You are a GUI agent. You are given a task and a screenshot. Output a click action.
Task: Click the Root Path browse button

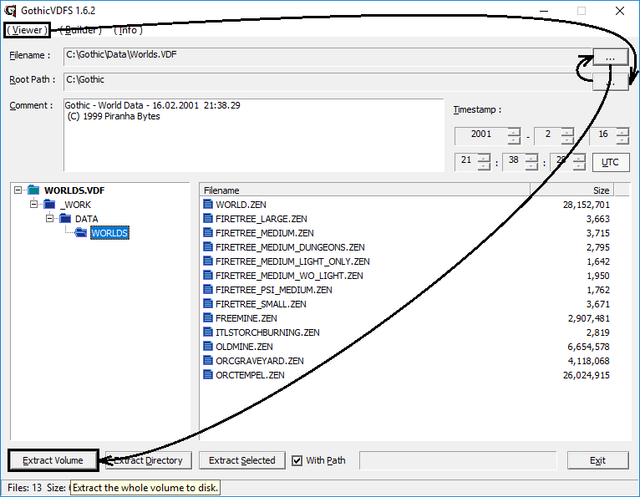point(610,82)
